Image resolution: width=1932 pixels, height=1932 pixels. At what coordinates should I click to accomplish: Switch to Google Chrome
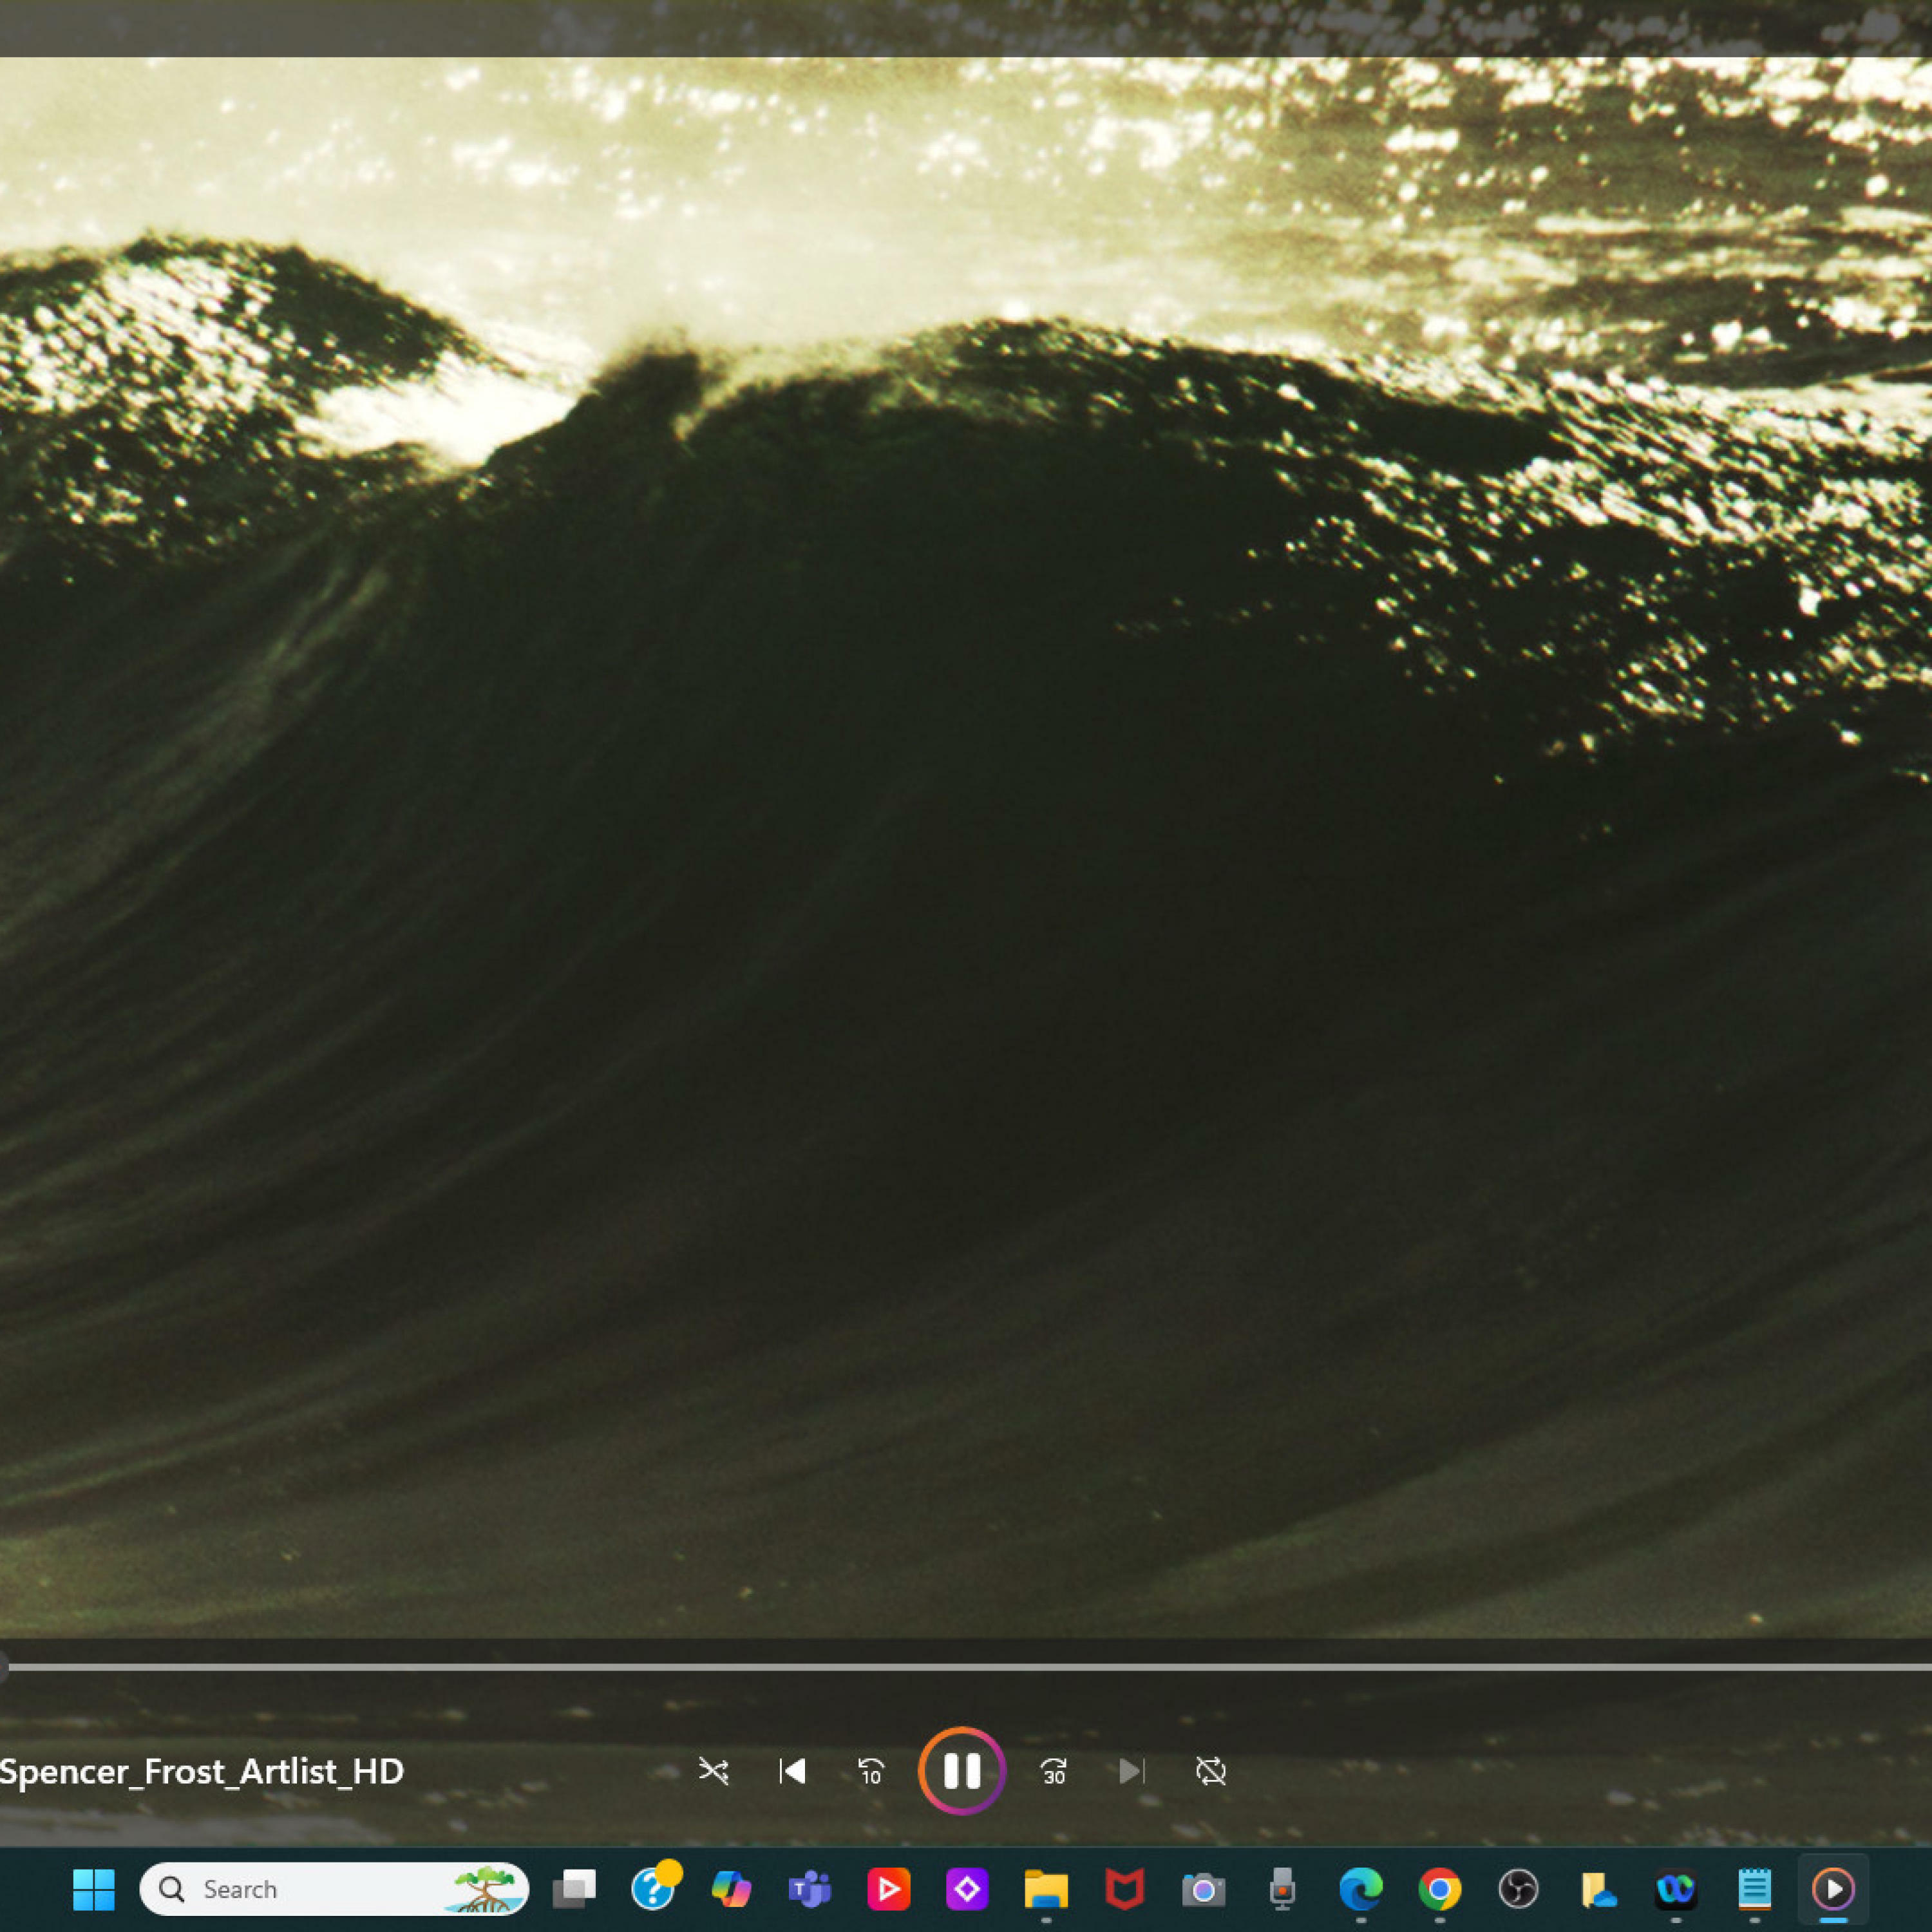pos(1439,1889)
